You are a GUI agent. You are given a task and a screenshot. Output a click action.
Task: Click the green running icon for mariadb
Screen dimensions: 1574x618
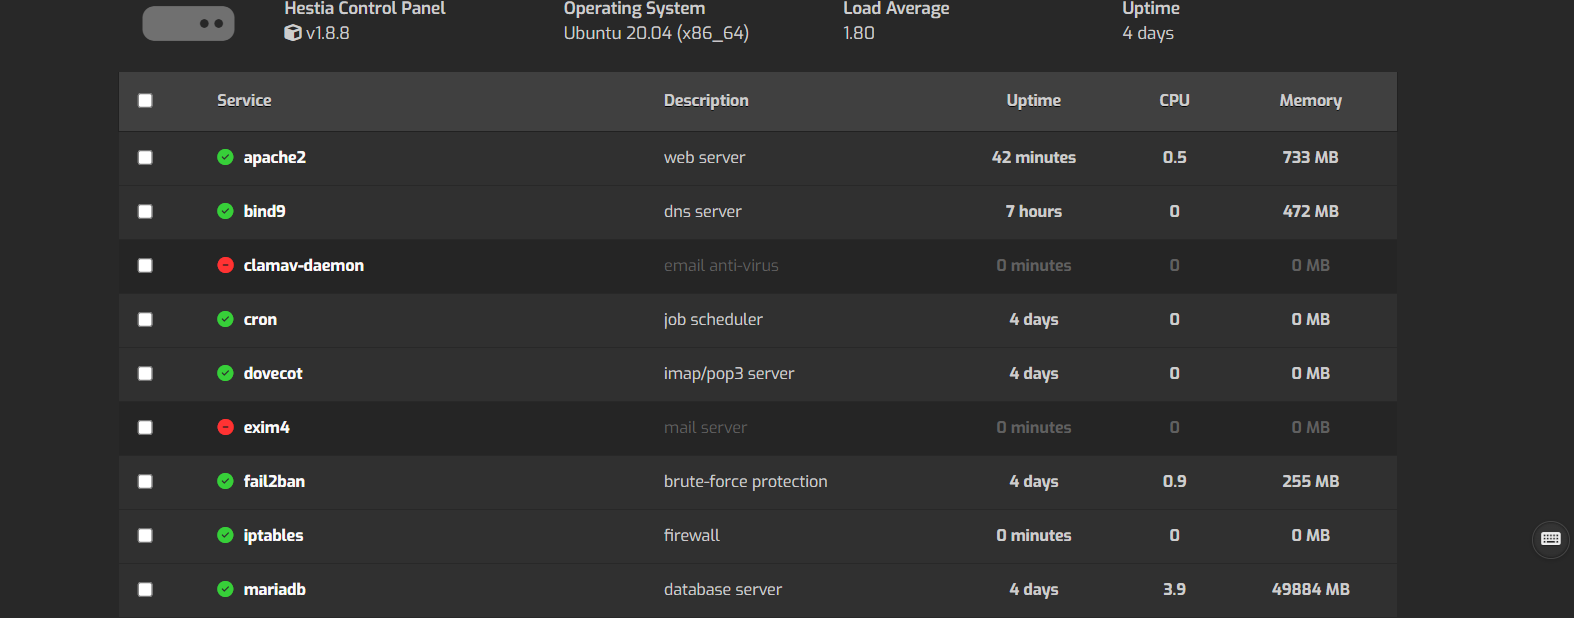click(x=225, y=589)
